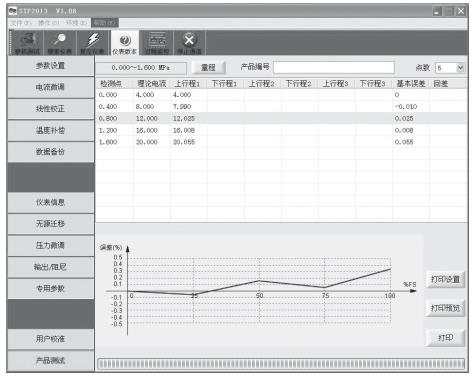
Task: Open the 文件 menu
Action: pos(21,23)
